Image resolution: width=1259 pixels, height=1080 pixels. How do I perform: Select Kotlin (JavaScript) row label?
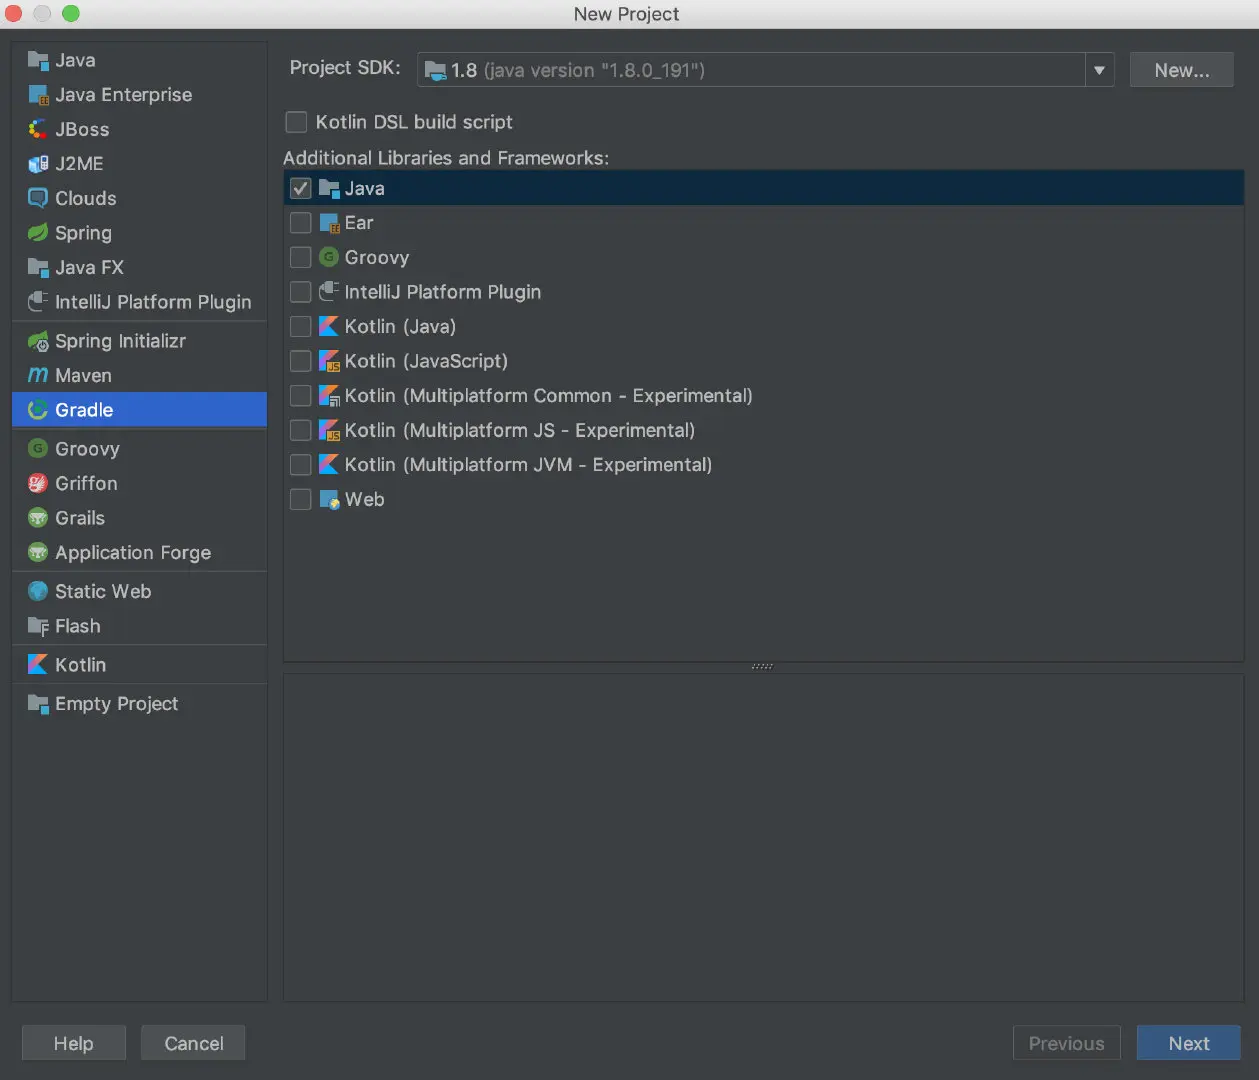[x=426, y=361]
